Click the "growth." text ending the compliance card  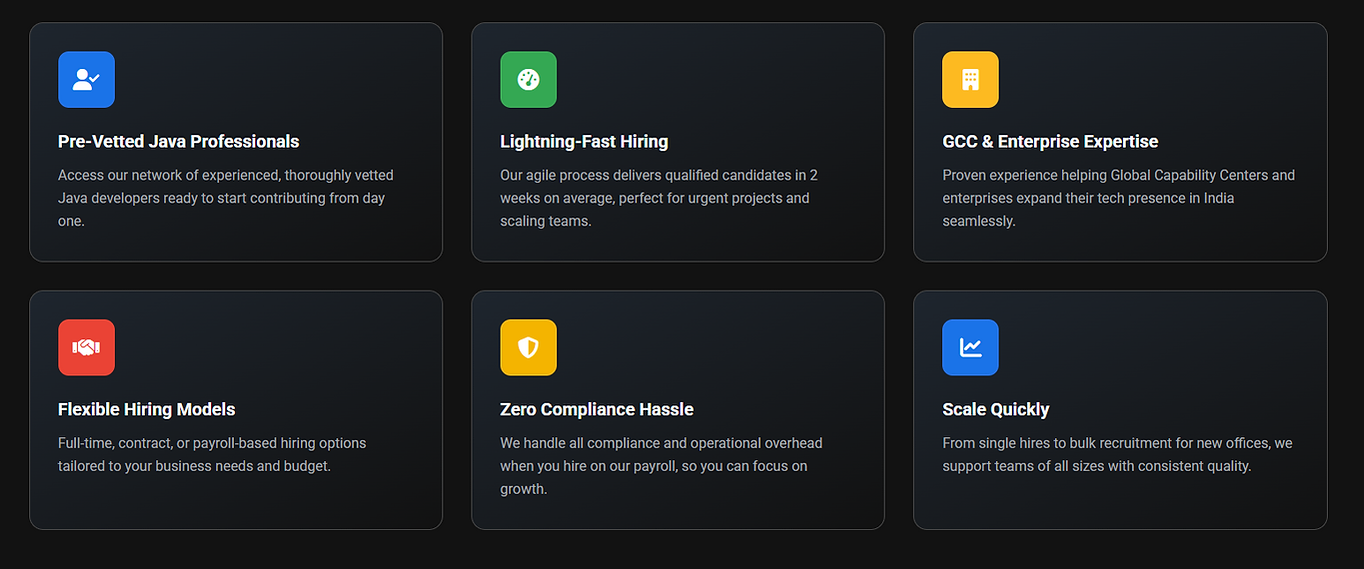[x=524, y=489]
